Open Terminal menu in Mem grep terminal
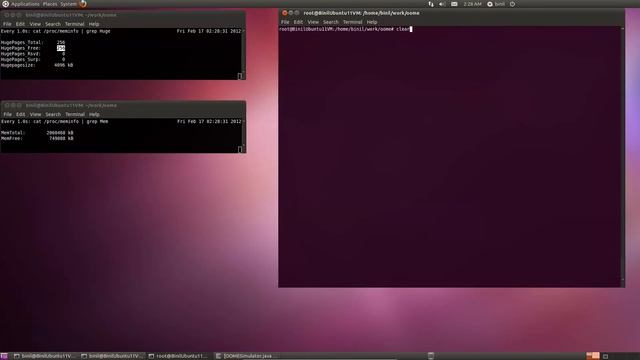Image resolution: width=640 pixels, height=360 pixels. point(75,115)
